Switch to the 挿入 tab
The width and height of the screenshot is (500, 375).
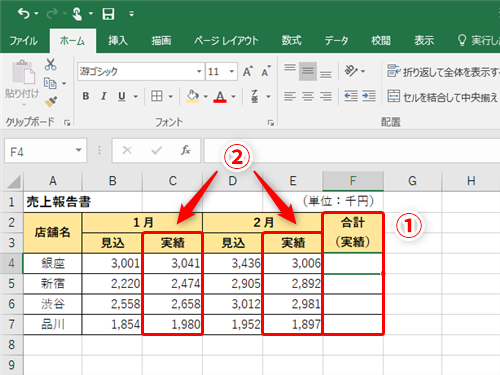(118, 41)
